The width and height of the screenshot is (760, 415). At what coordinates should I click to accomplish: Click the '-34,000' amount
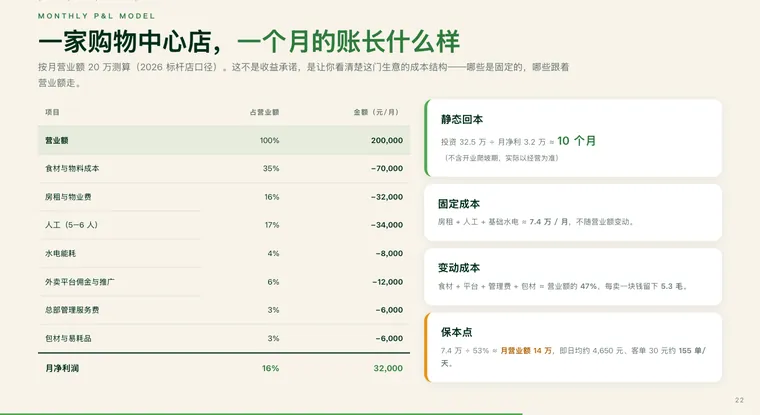pyautogui.click(x=387, y=225)
